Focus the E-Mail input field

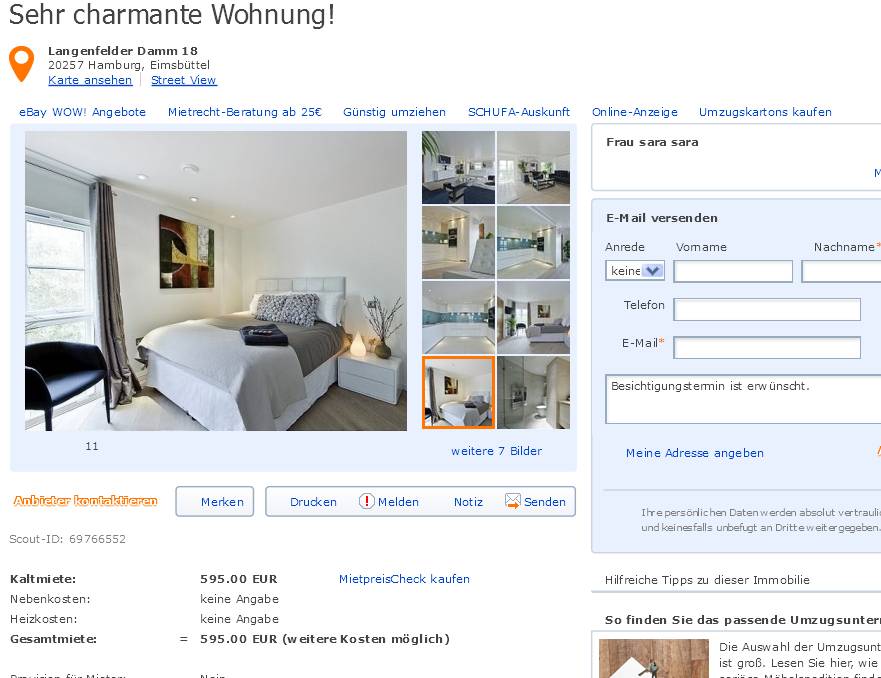[767, 348]
